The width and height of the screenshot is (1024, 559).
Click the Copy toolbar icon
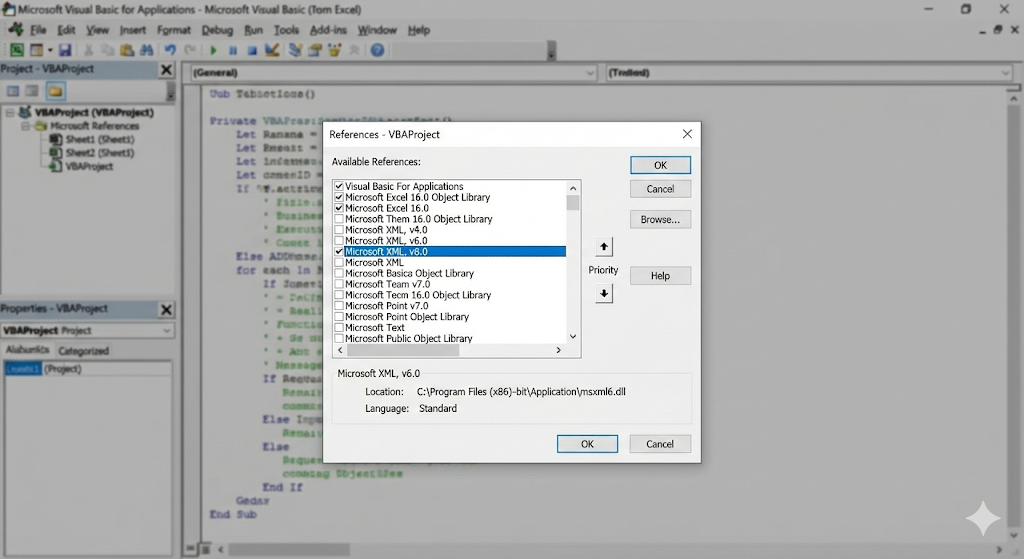pyautogui.click(x=108, y=50)
